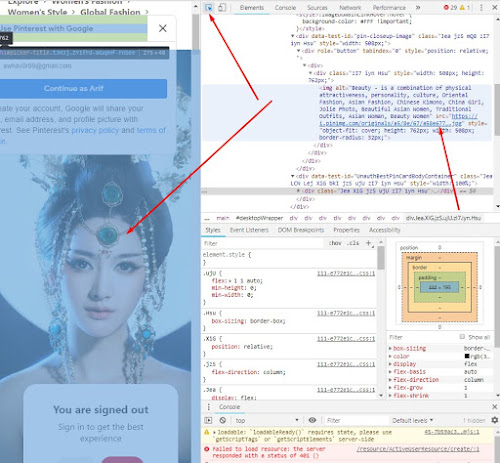This screenshot has width=500, height=463.
Task: Activate the inspect element picker icon
Action: coord(209,7)
